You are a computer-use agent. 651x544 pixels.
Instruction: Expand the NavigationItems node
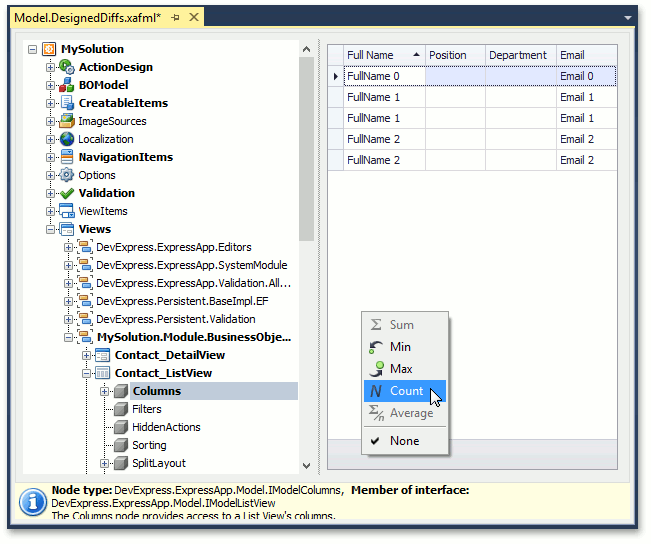click(x=50, y=157)
